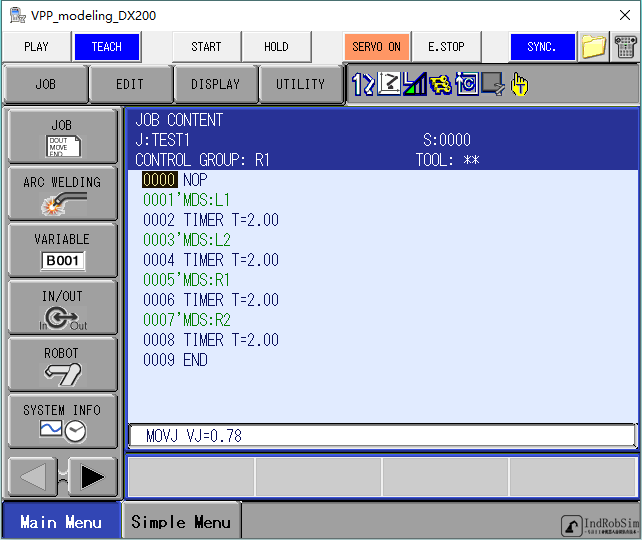
Task: Select line 0006 TIMER T=2.00
Action: pyautogui.click(x=211, y=300)
